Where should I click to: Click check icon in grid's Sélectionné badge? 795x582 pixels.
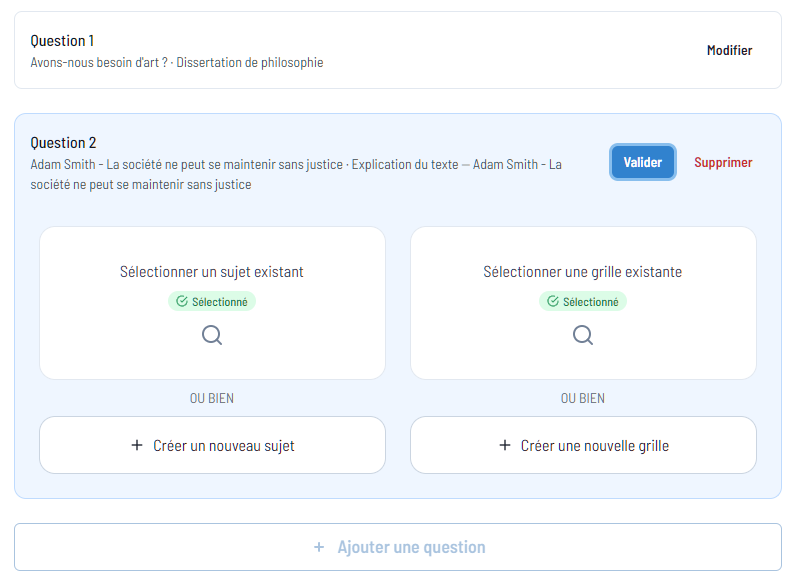553,301
